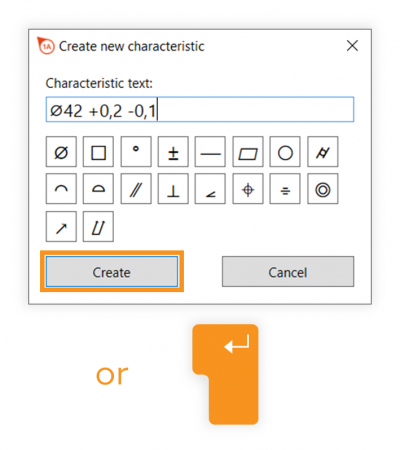Insert the concentricity symbol
Screen dimensions: 400x450
(x=323, y=189)
